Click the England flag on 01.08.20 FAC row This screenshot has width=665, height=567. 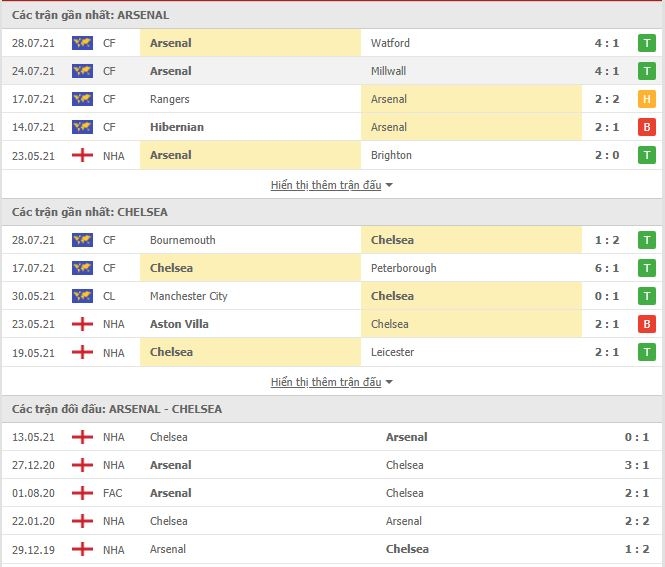[x=82, y=493]
